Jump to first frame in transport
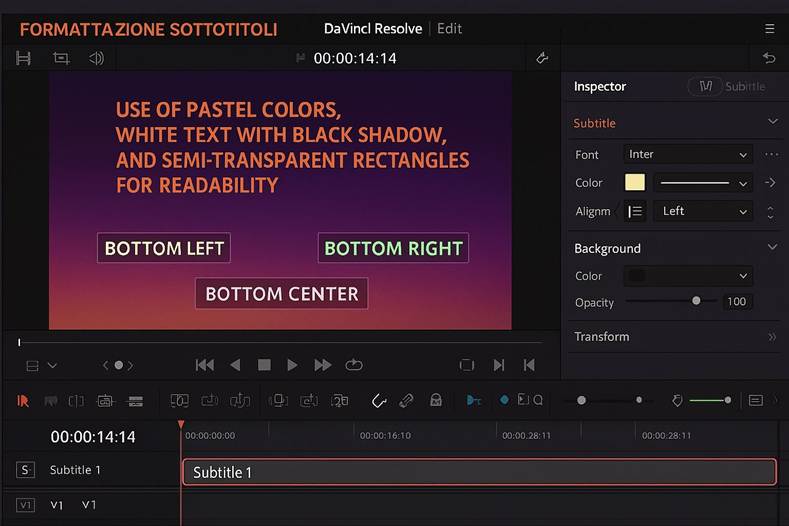This screenshot has height=526, width=789. click(205, 365)
